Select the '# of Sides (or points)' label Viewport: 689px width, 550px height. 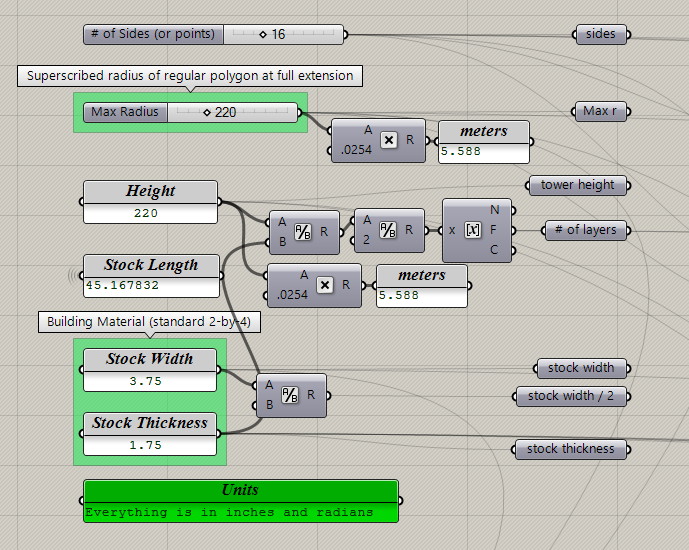click(x=153, y=34)
